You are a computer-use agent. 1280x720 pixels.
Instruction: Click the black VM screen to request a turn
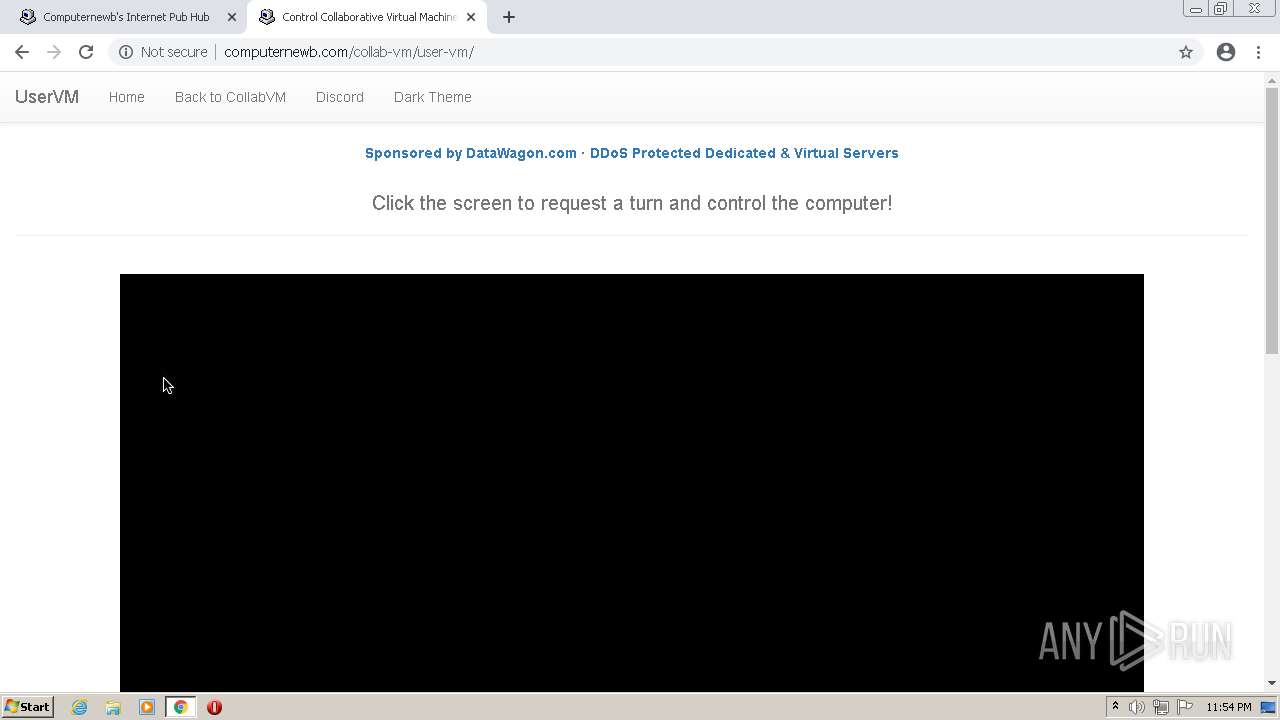click(632, 482)
